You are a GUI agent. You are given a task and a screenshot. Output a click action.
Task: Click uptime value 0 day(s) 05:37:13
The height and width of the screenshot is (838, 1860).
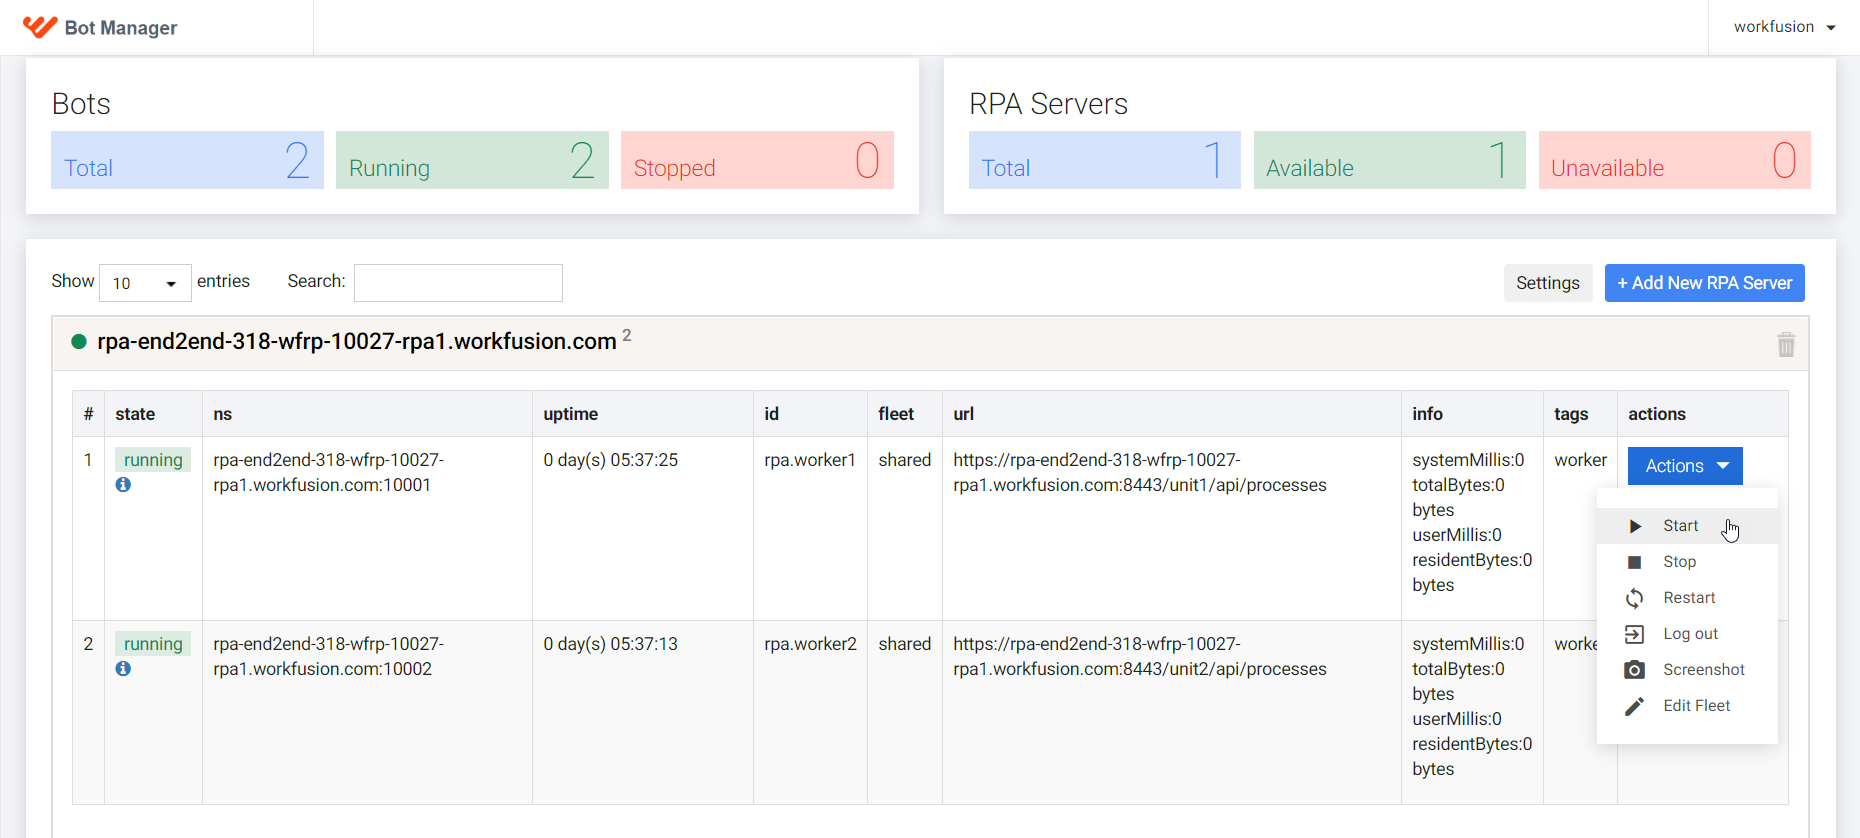click(610, 644)
